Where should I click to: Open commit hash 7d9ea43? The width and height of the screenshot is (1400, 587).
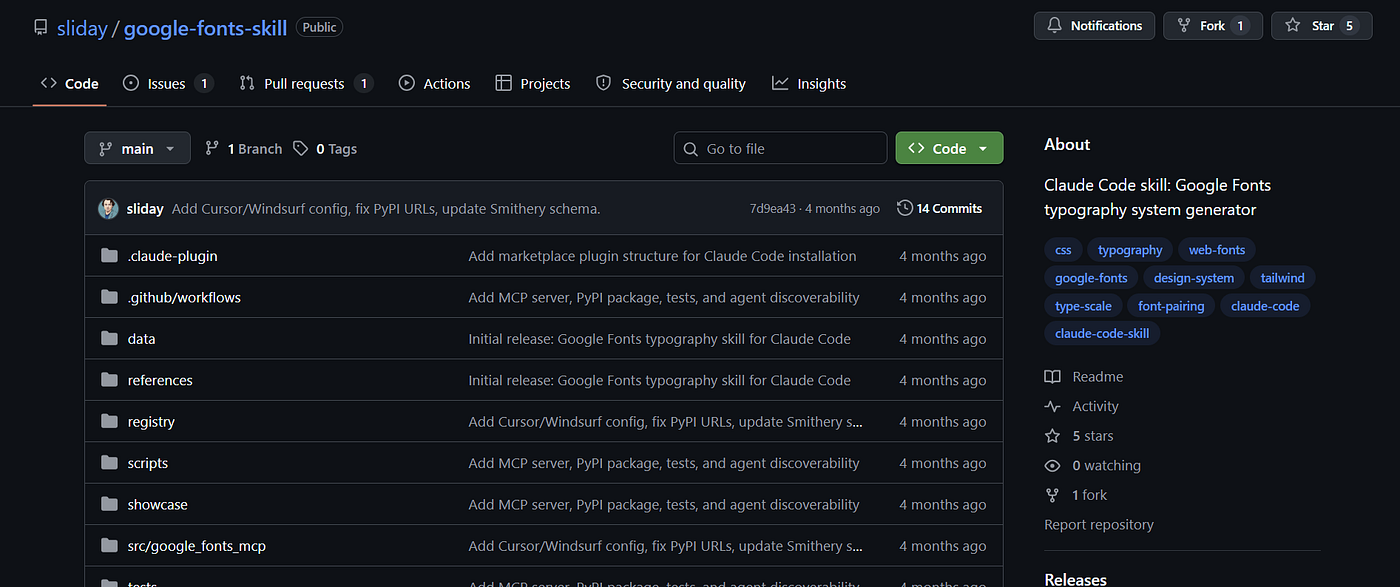pyautogui.click(x=772, y=209)
